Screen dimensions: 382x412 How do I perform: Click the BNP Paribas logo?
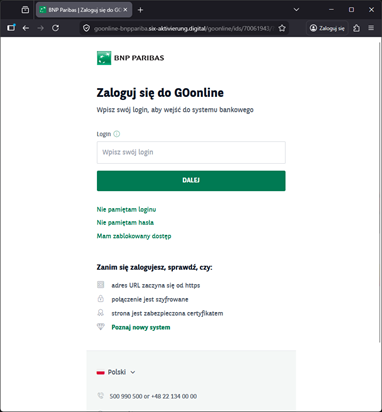(x=130, y=58)
